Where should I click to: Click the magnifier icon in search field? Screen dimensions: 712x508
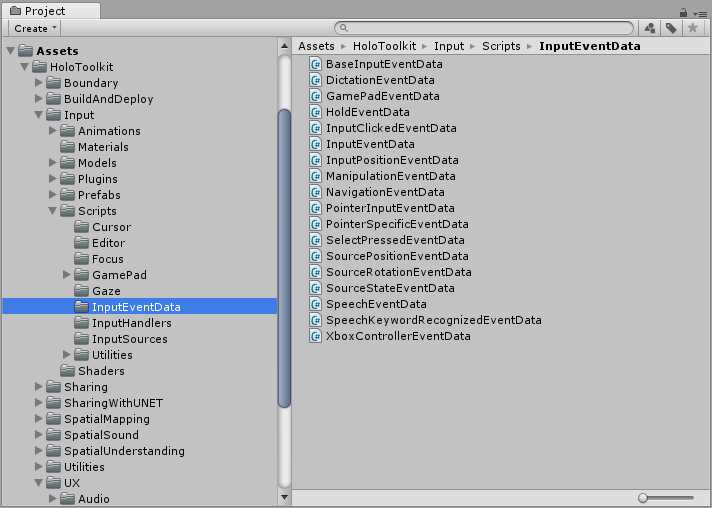click(x=344, y=28)
